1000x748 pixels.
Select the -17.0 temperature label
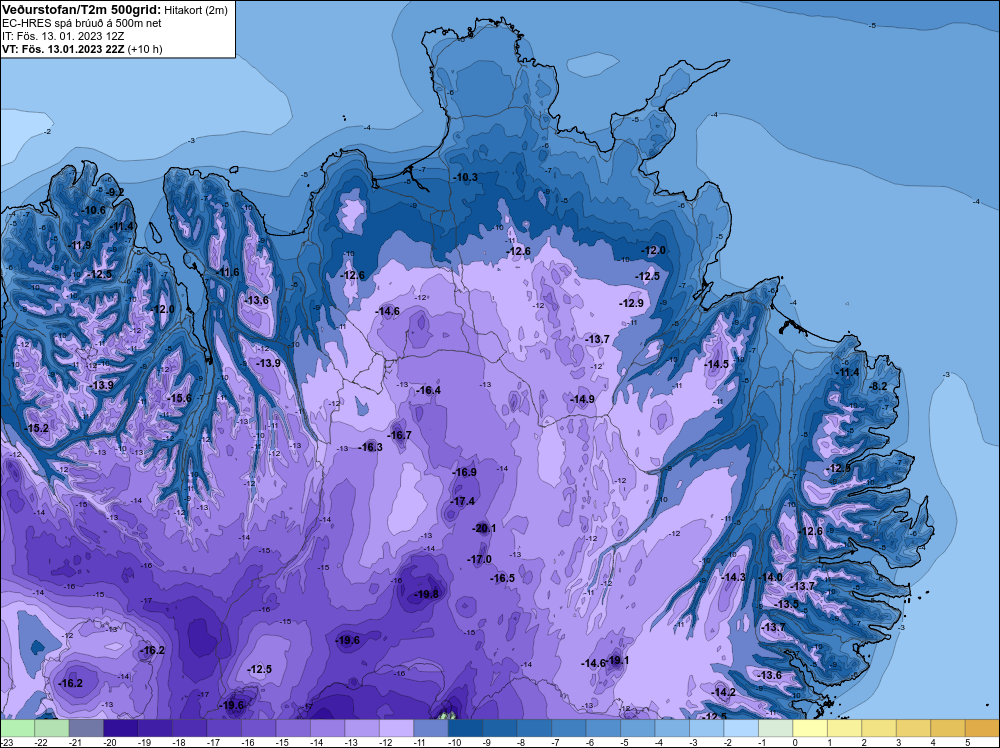coord(480,559)
